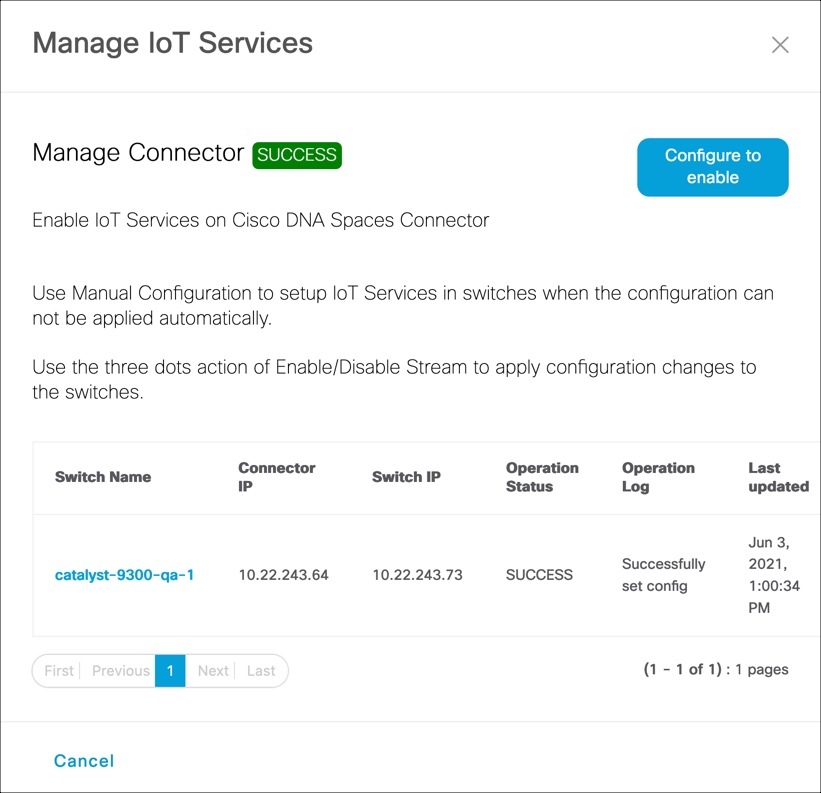This screenshot has width=821, height=793.
Task: Click the Cancel link
Action: 83,761
